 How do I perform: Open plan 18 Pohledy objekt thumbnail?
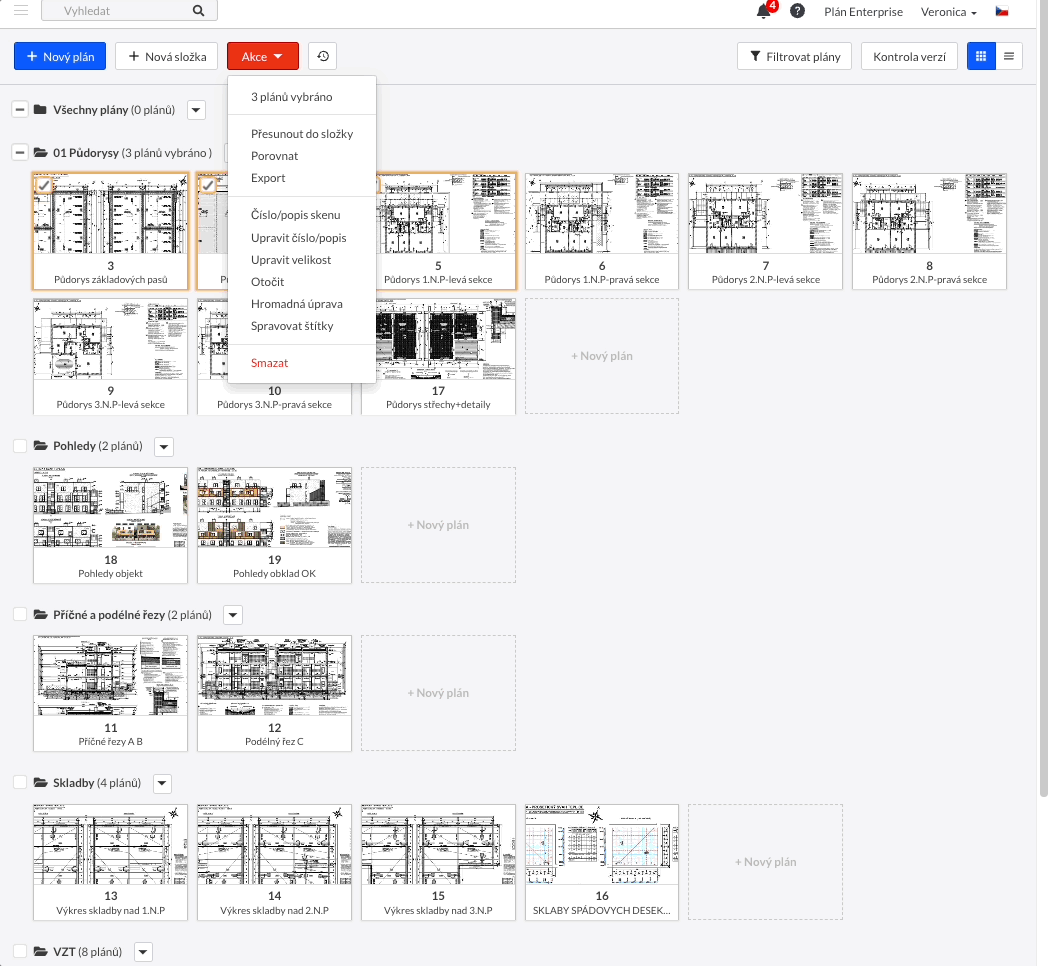pos(110,525)
